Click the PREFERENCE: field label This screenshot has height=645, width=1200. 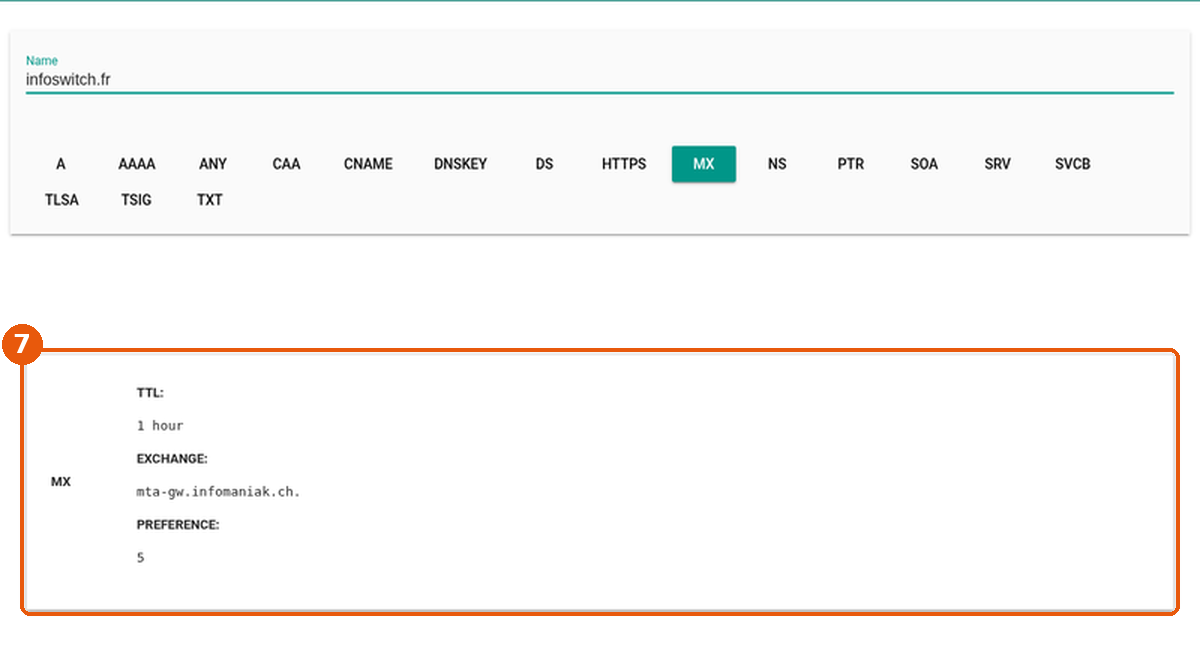[178, 525]
